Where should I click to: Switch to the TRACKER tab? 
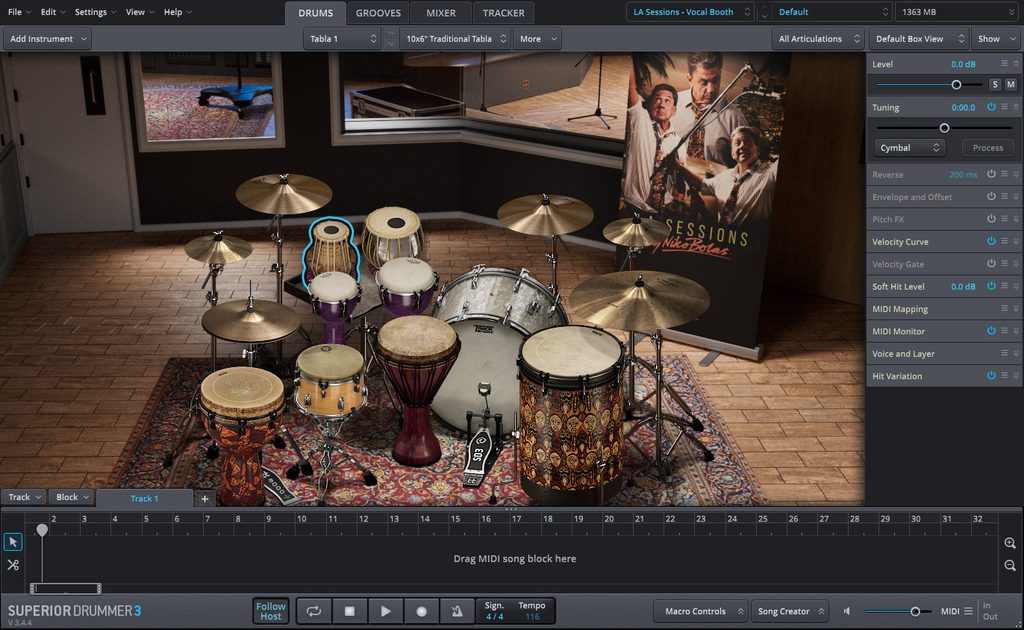pyautogui.click(x=504, y=13)
